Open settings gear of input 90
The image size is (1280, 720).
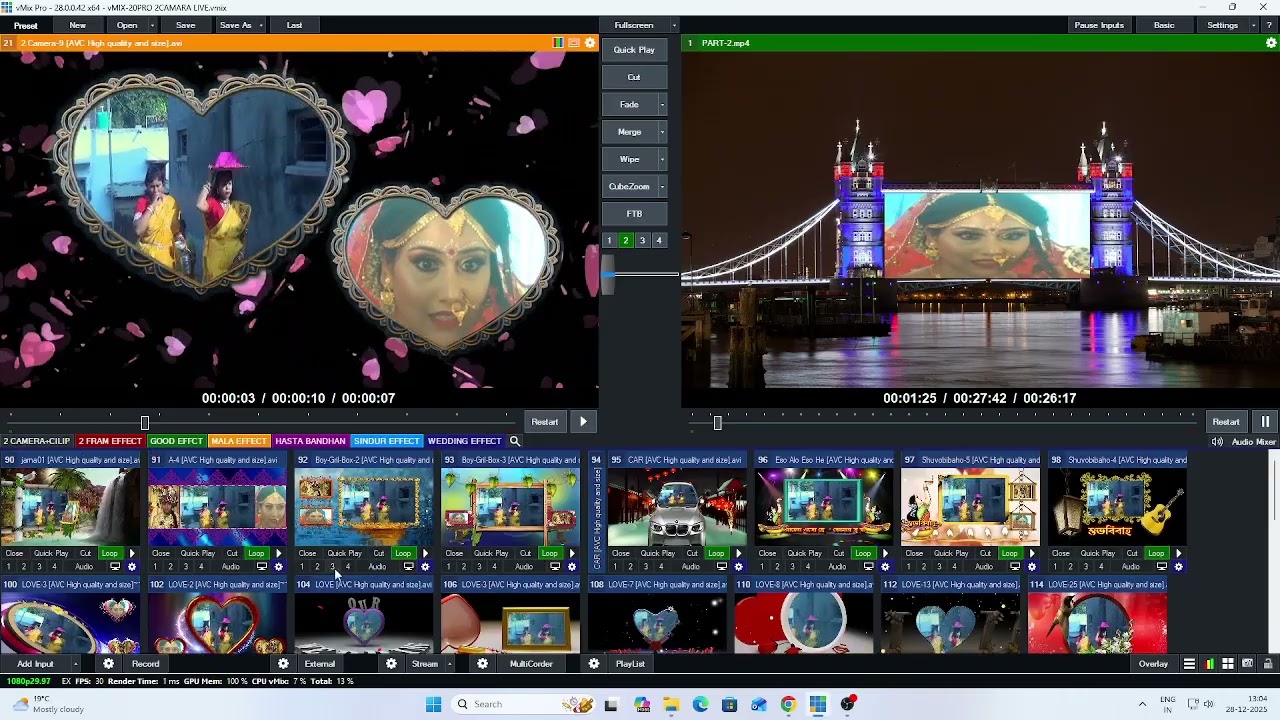tap(132, 567)
